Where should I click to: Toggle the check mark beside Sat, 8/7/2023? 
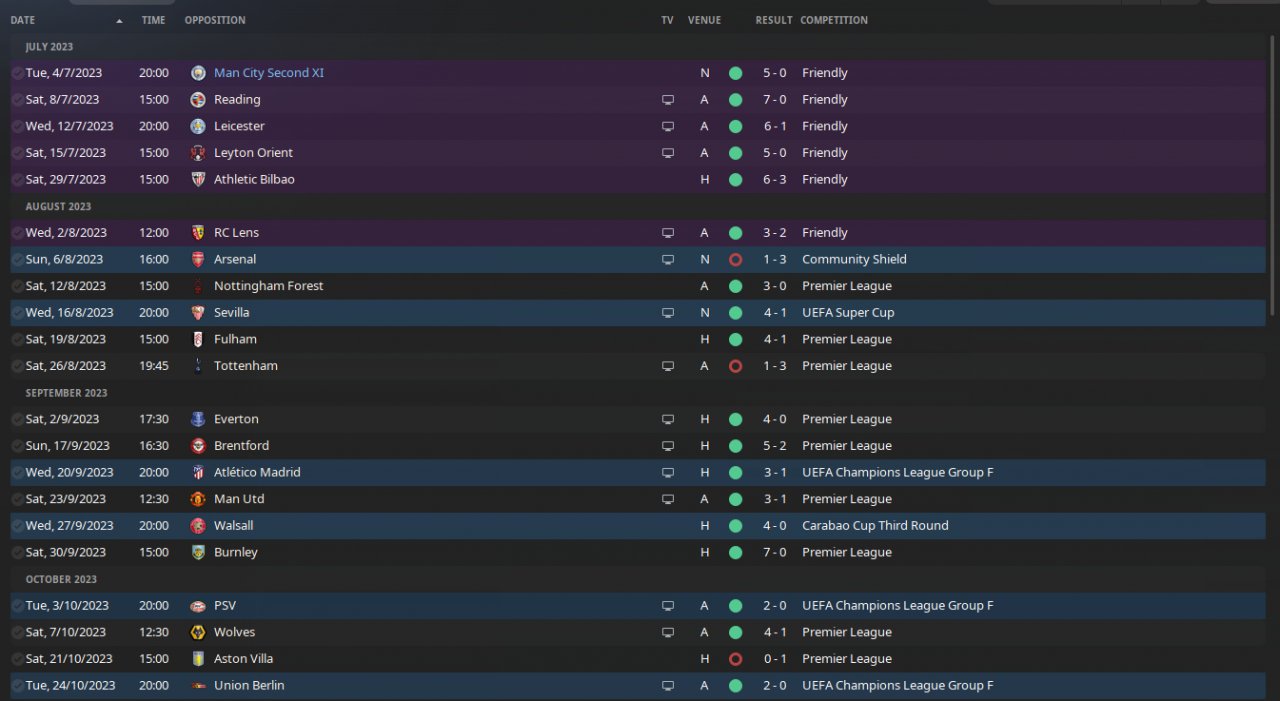click(x=17, y=100)
